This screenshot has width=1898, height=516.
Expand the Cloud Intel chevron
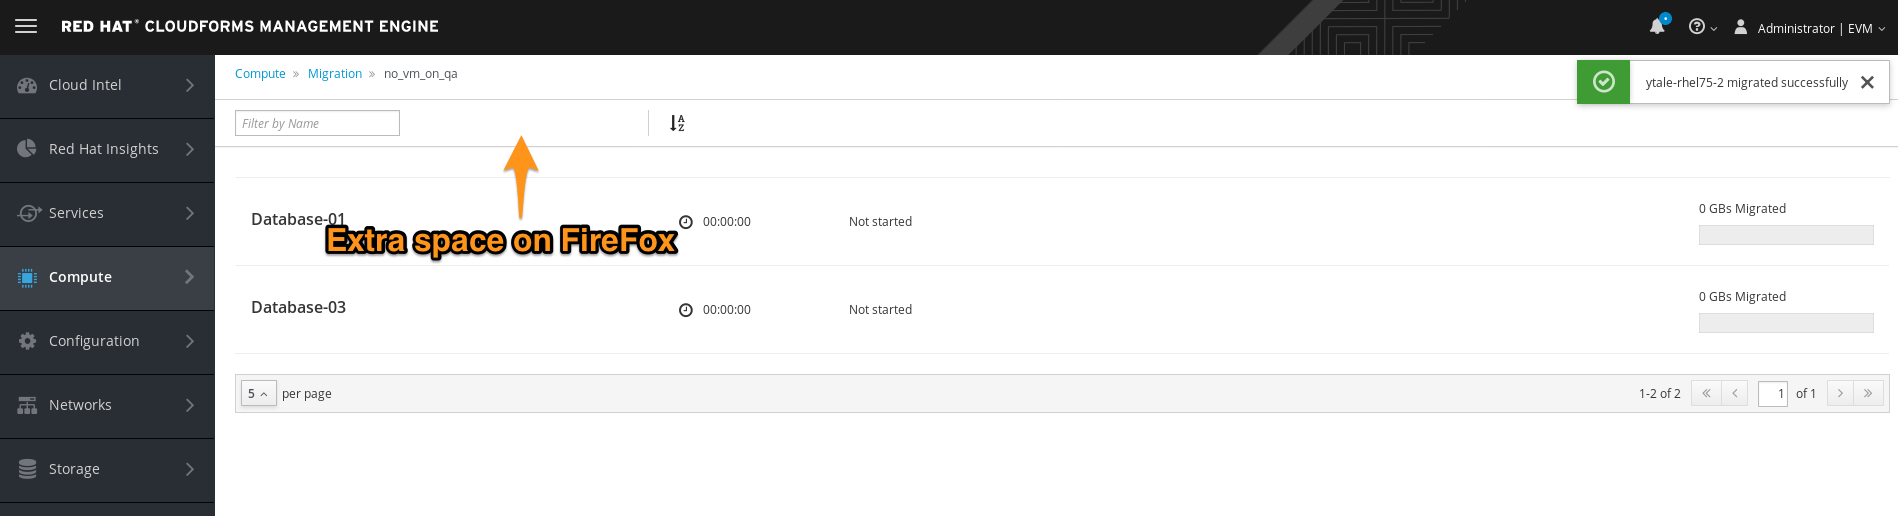[x=190, y=85]
